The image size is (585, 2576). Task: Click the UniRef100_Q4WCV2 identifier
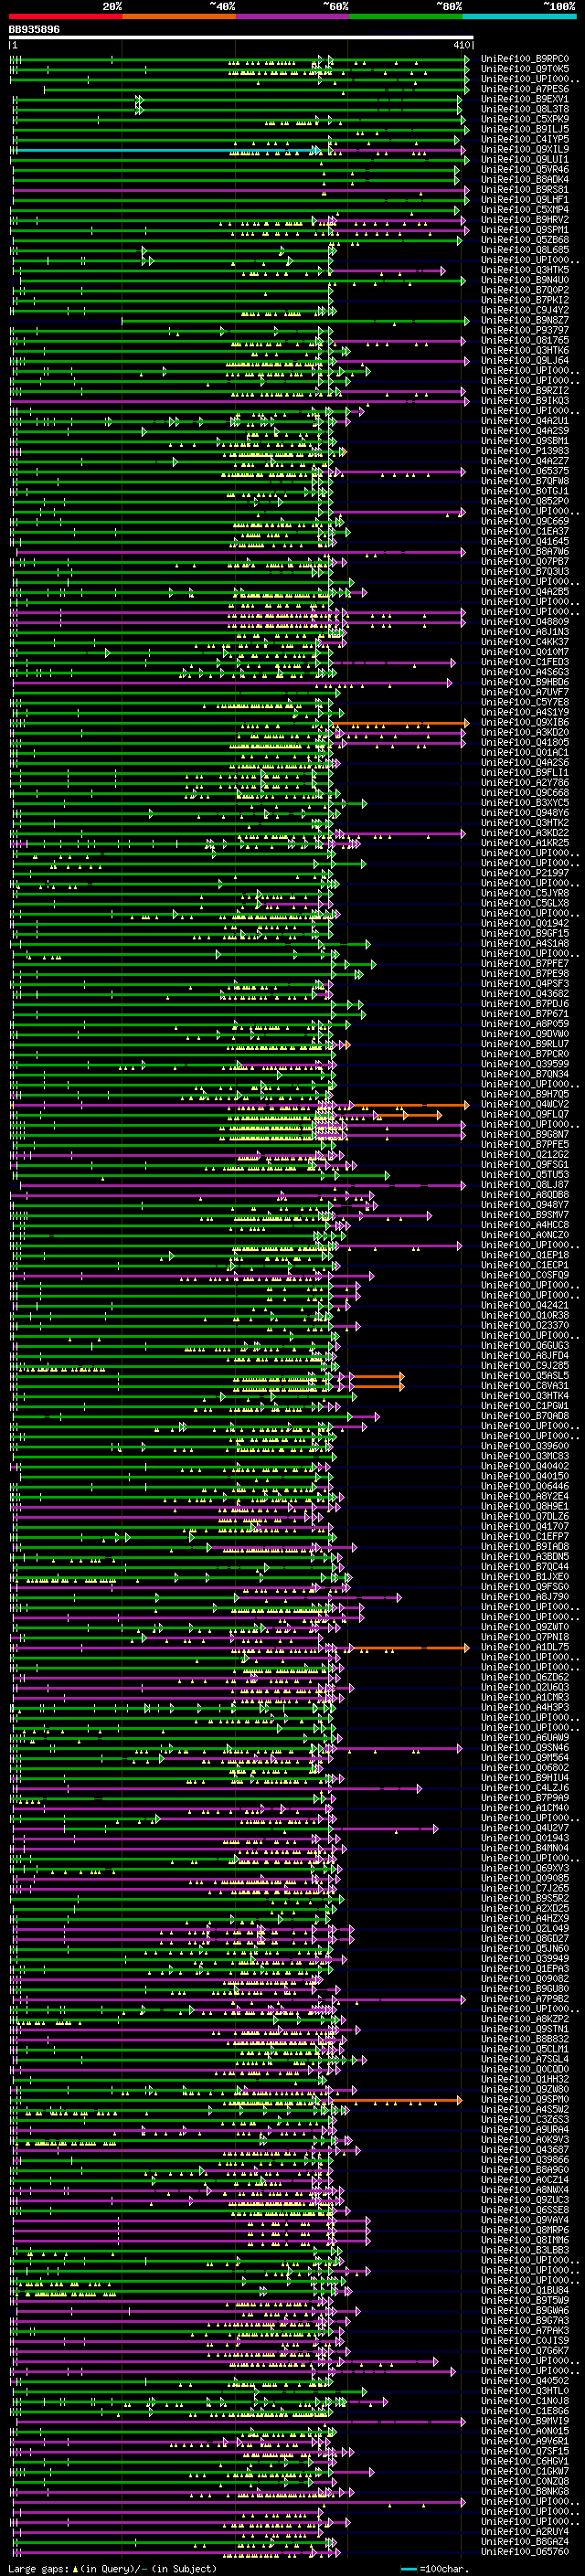click(x=524, y=1103)
